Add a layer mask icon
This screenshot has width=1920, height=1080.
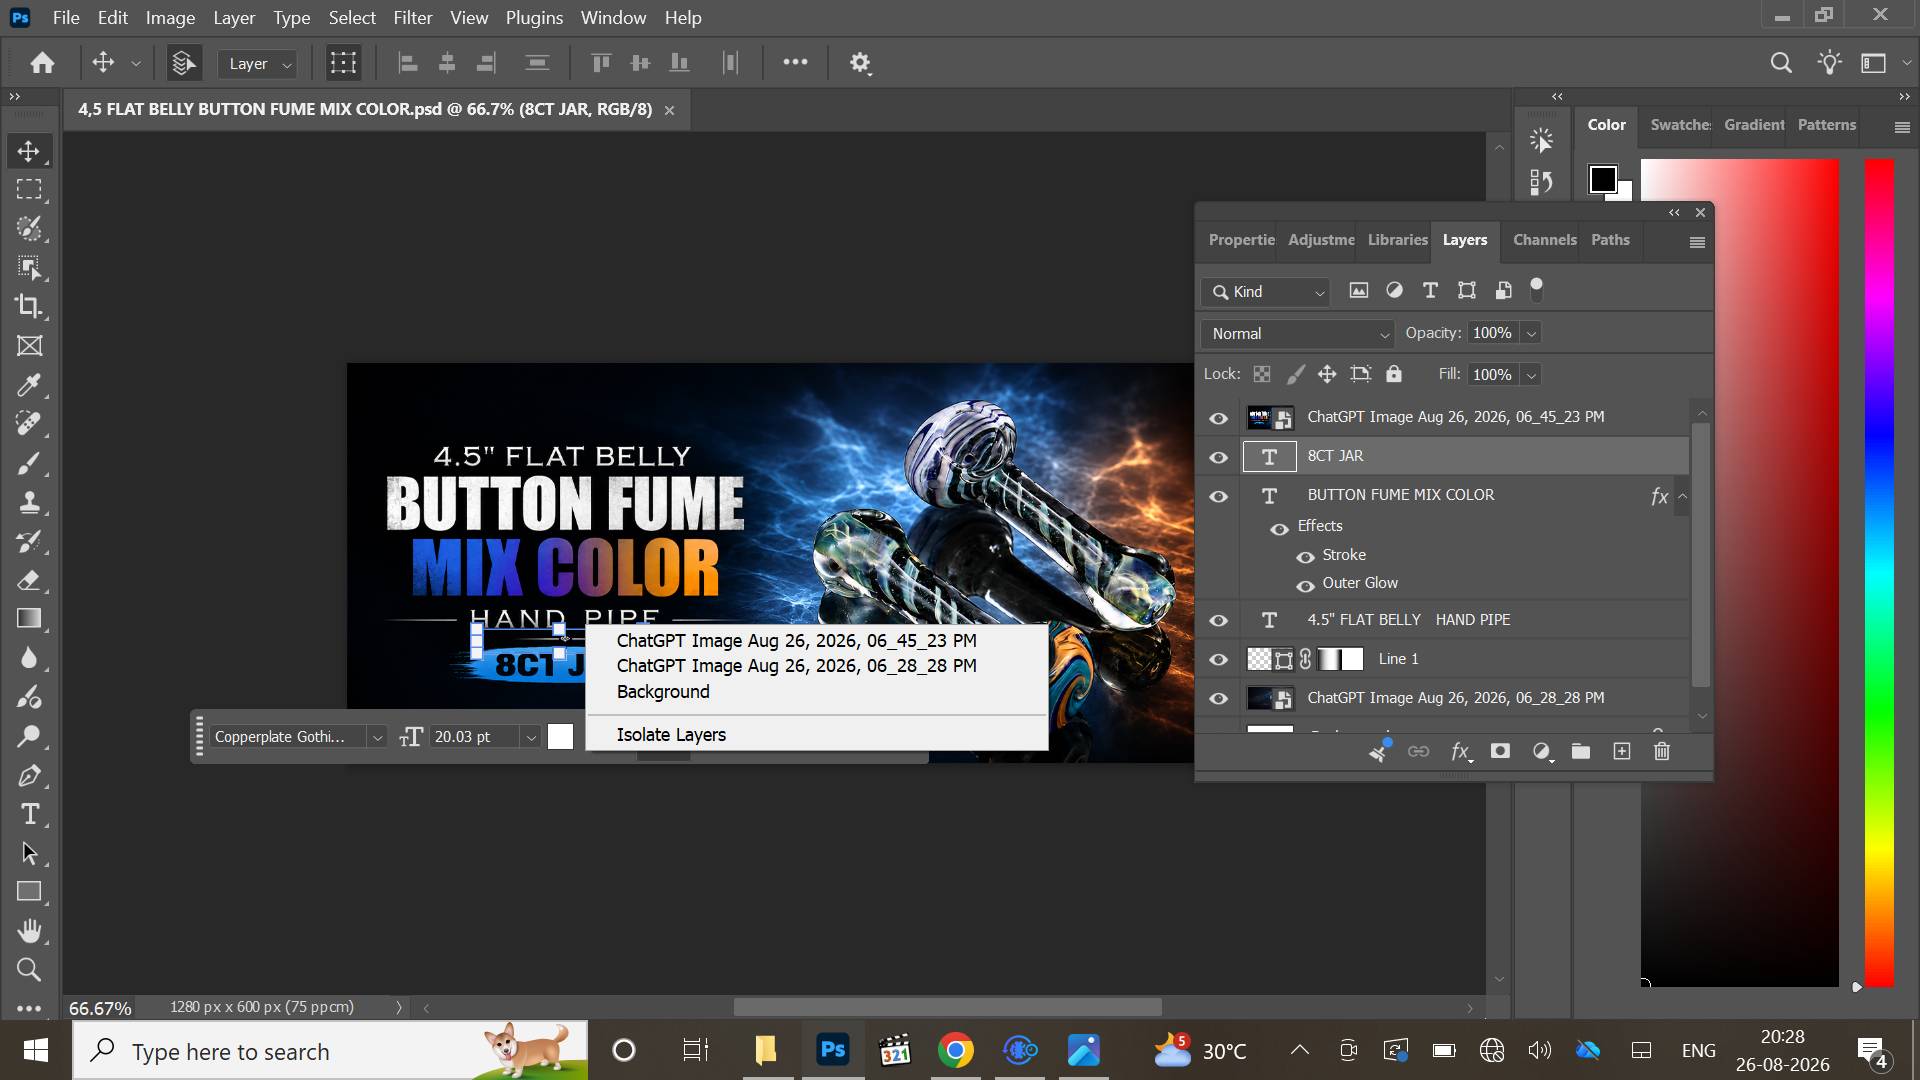click(1500, 751)
